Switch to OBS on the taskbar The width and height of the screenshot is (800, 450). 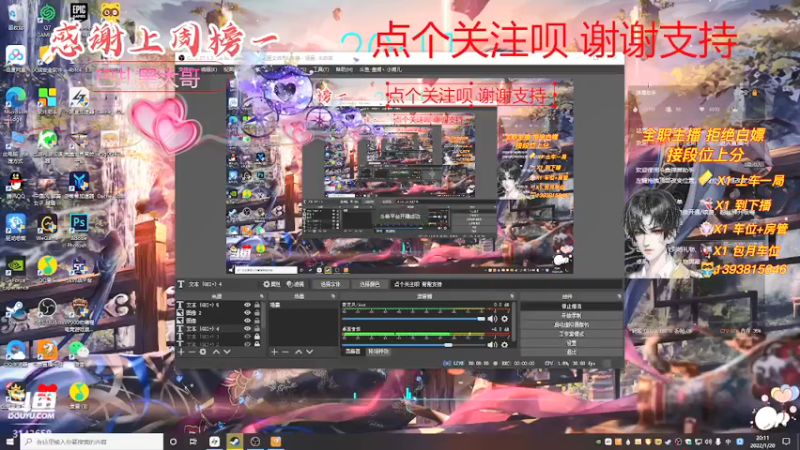tap(255, 441)
